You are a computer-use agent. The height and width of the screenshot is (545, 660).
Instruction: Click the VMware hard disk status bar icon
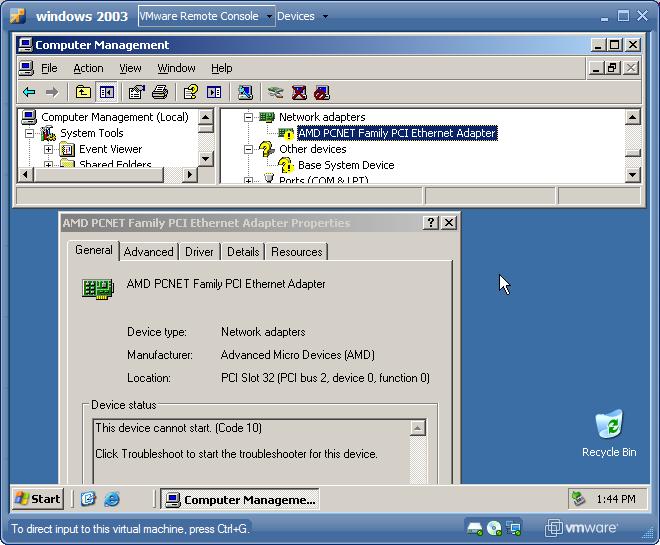[x=475, y=528]
